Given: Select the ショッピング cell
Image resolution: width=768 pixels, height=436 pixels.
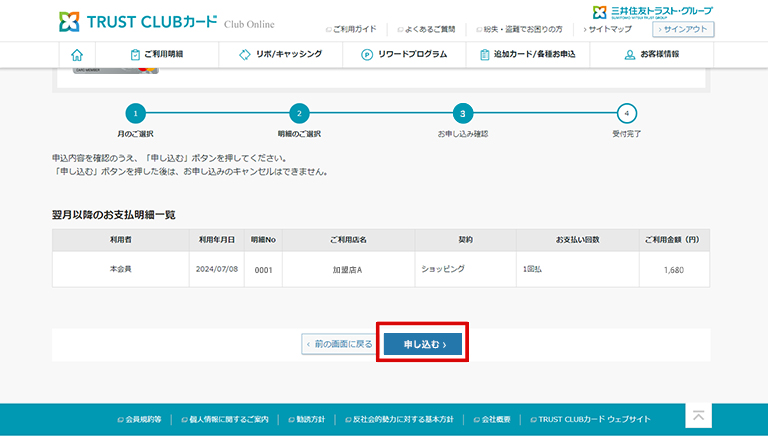Looking at the screenshot, I should point(465,269).
